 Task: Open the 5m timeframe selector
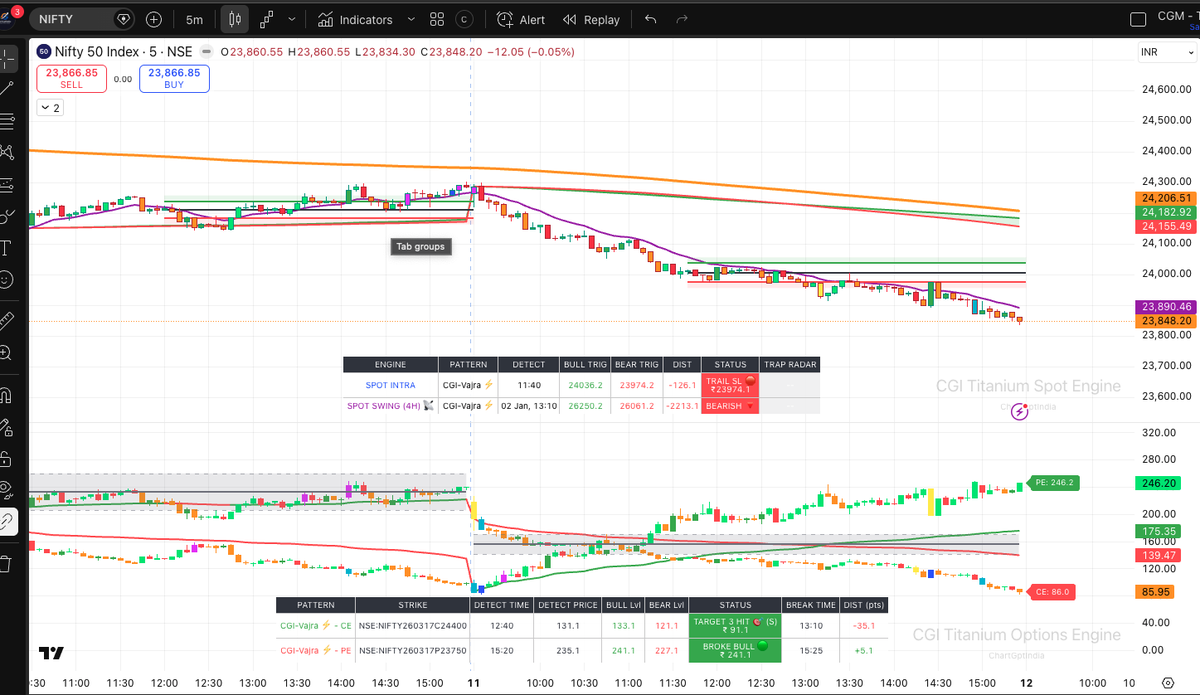[x=194, y=19]
